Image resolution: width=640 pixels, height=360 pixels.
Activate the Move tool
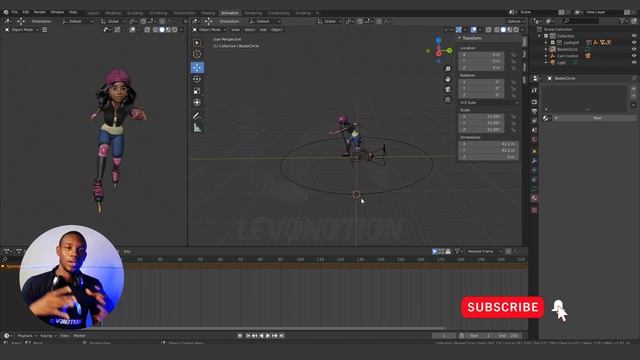pyautogui.click(x=197, y=67)
